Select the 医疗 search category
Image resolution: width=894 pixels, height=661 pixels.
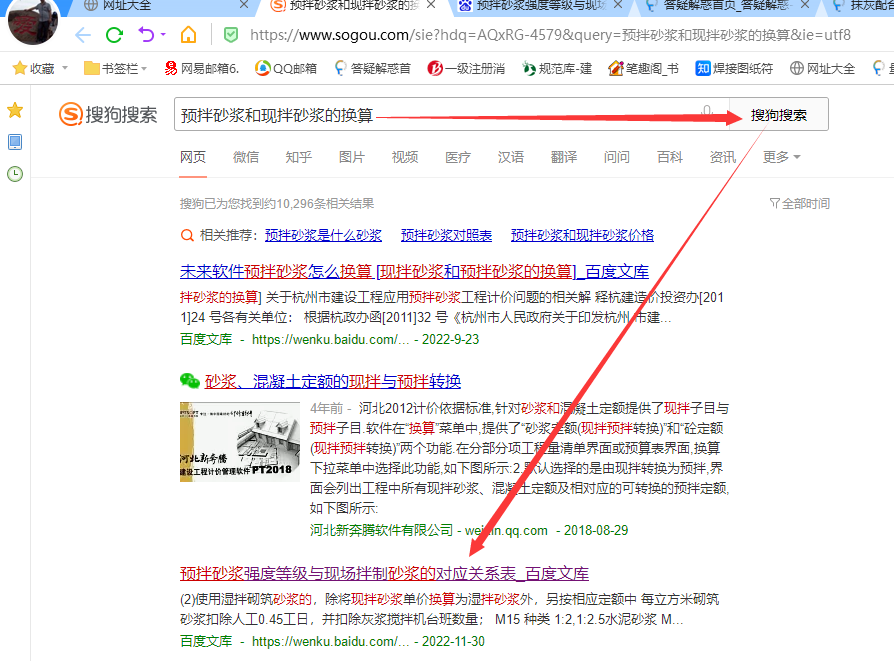pos(458,157)
